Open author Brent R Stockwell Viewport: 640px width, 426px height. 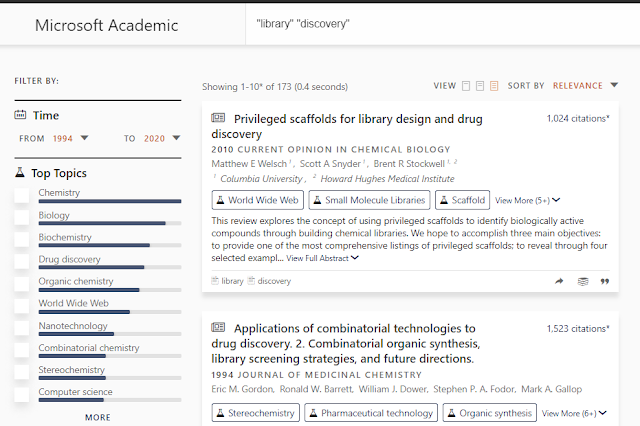(409, 164)
